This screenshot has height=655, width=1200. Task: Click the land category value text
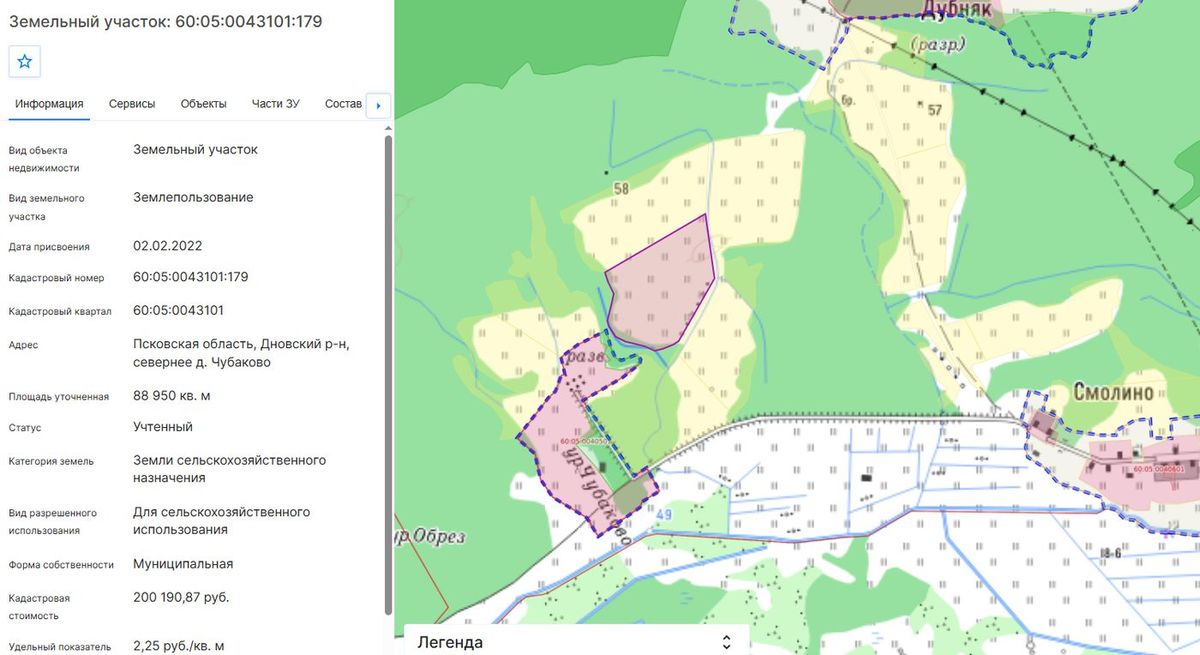click(230, 469)
